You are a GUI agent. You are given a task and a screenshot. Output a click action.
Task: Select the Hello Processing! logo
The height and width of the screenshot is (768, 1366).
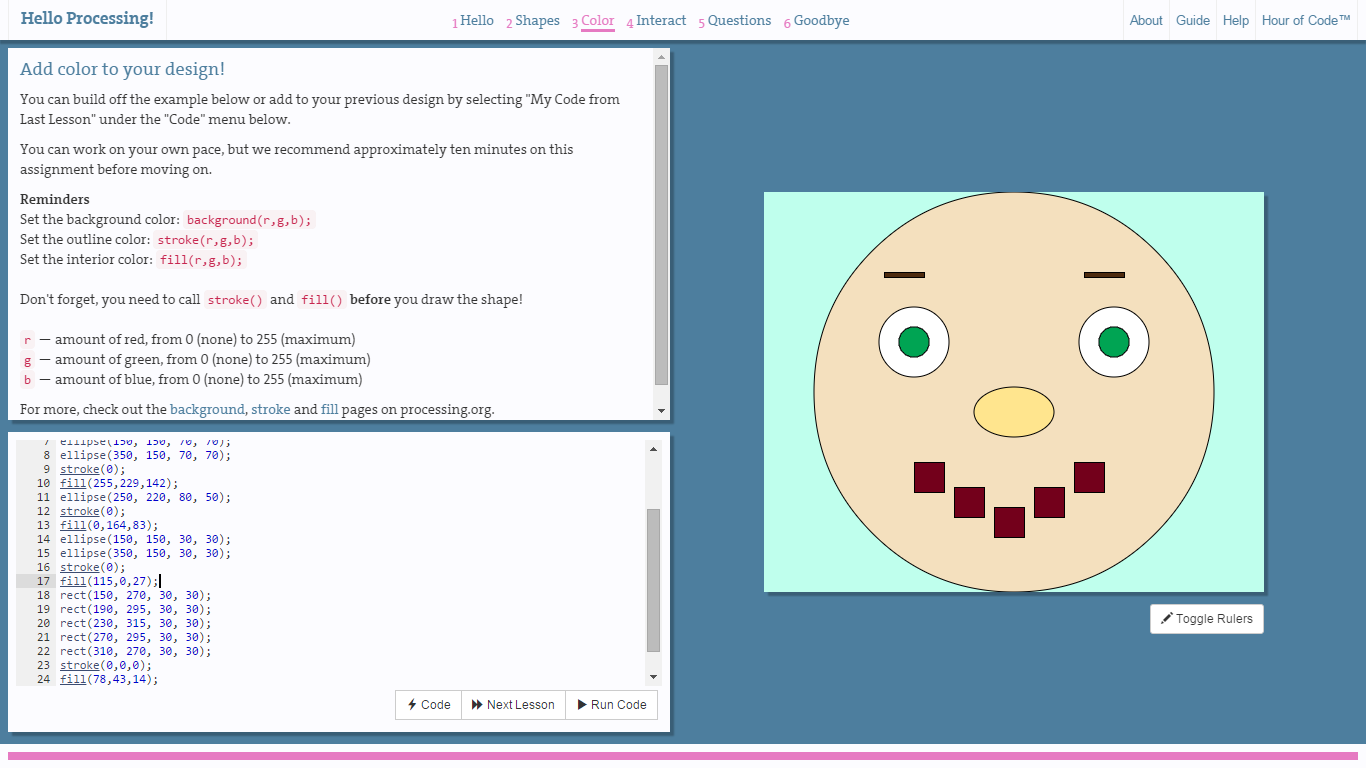[x=87, y=18]
